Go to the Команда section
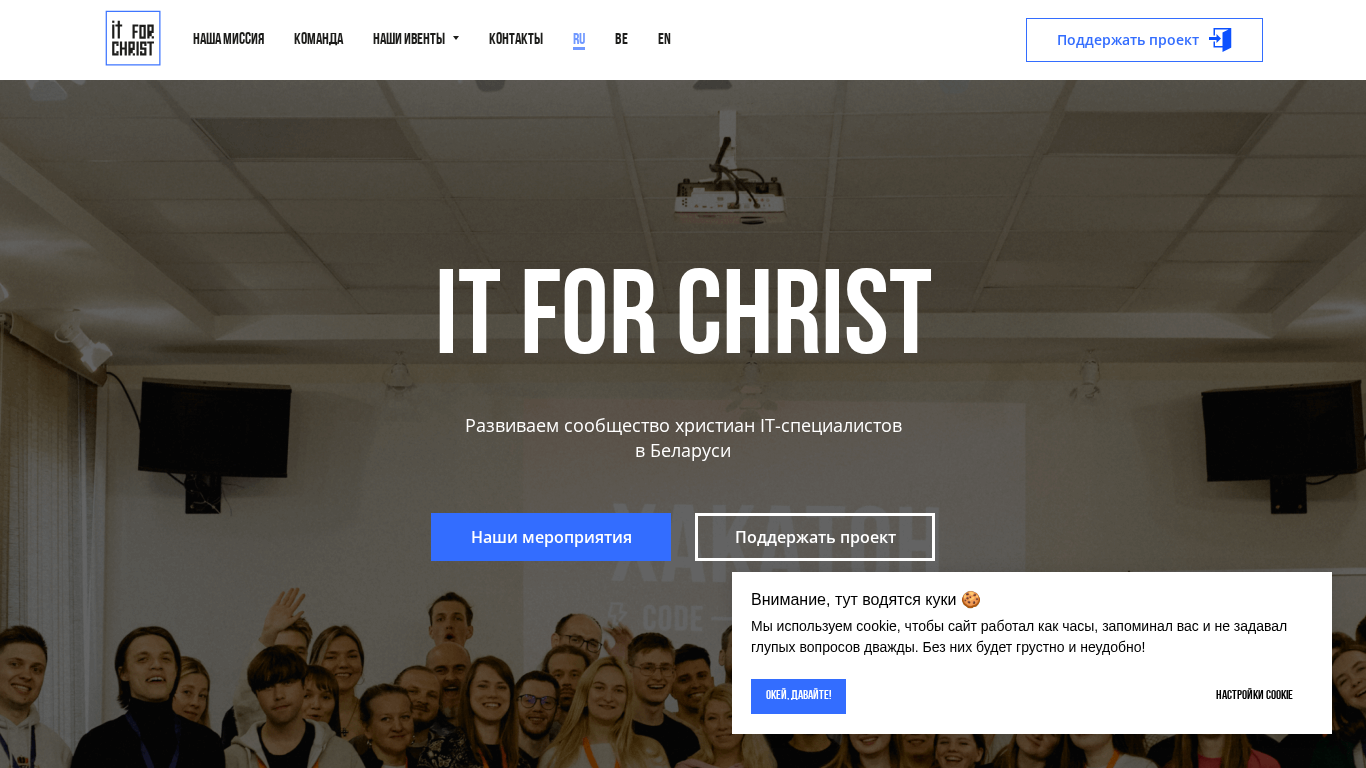Viewport: 1366px width, 768px height. 318,39
